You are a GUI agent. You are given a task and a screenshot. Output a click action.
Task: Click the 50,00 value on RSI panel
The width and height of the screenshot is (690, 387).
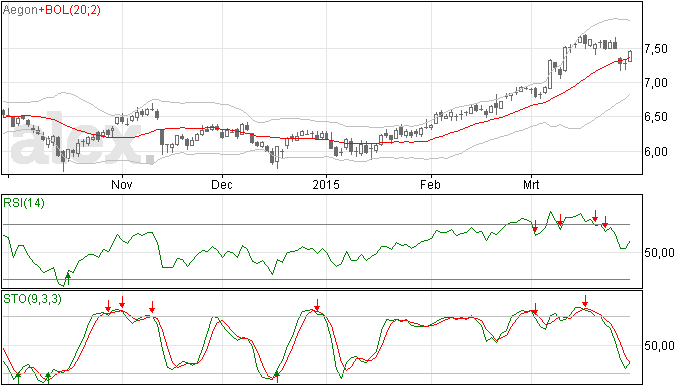tap(659, 253)
